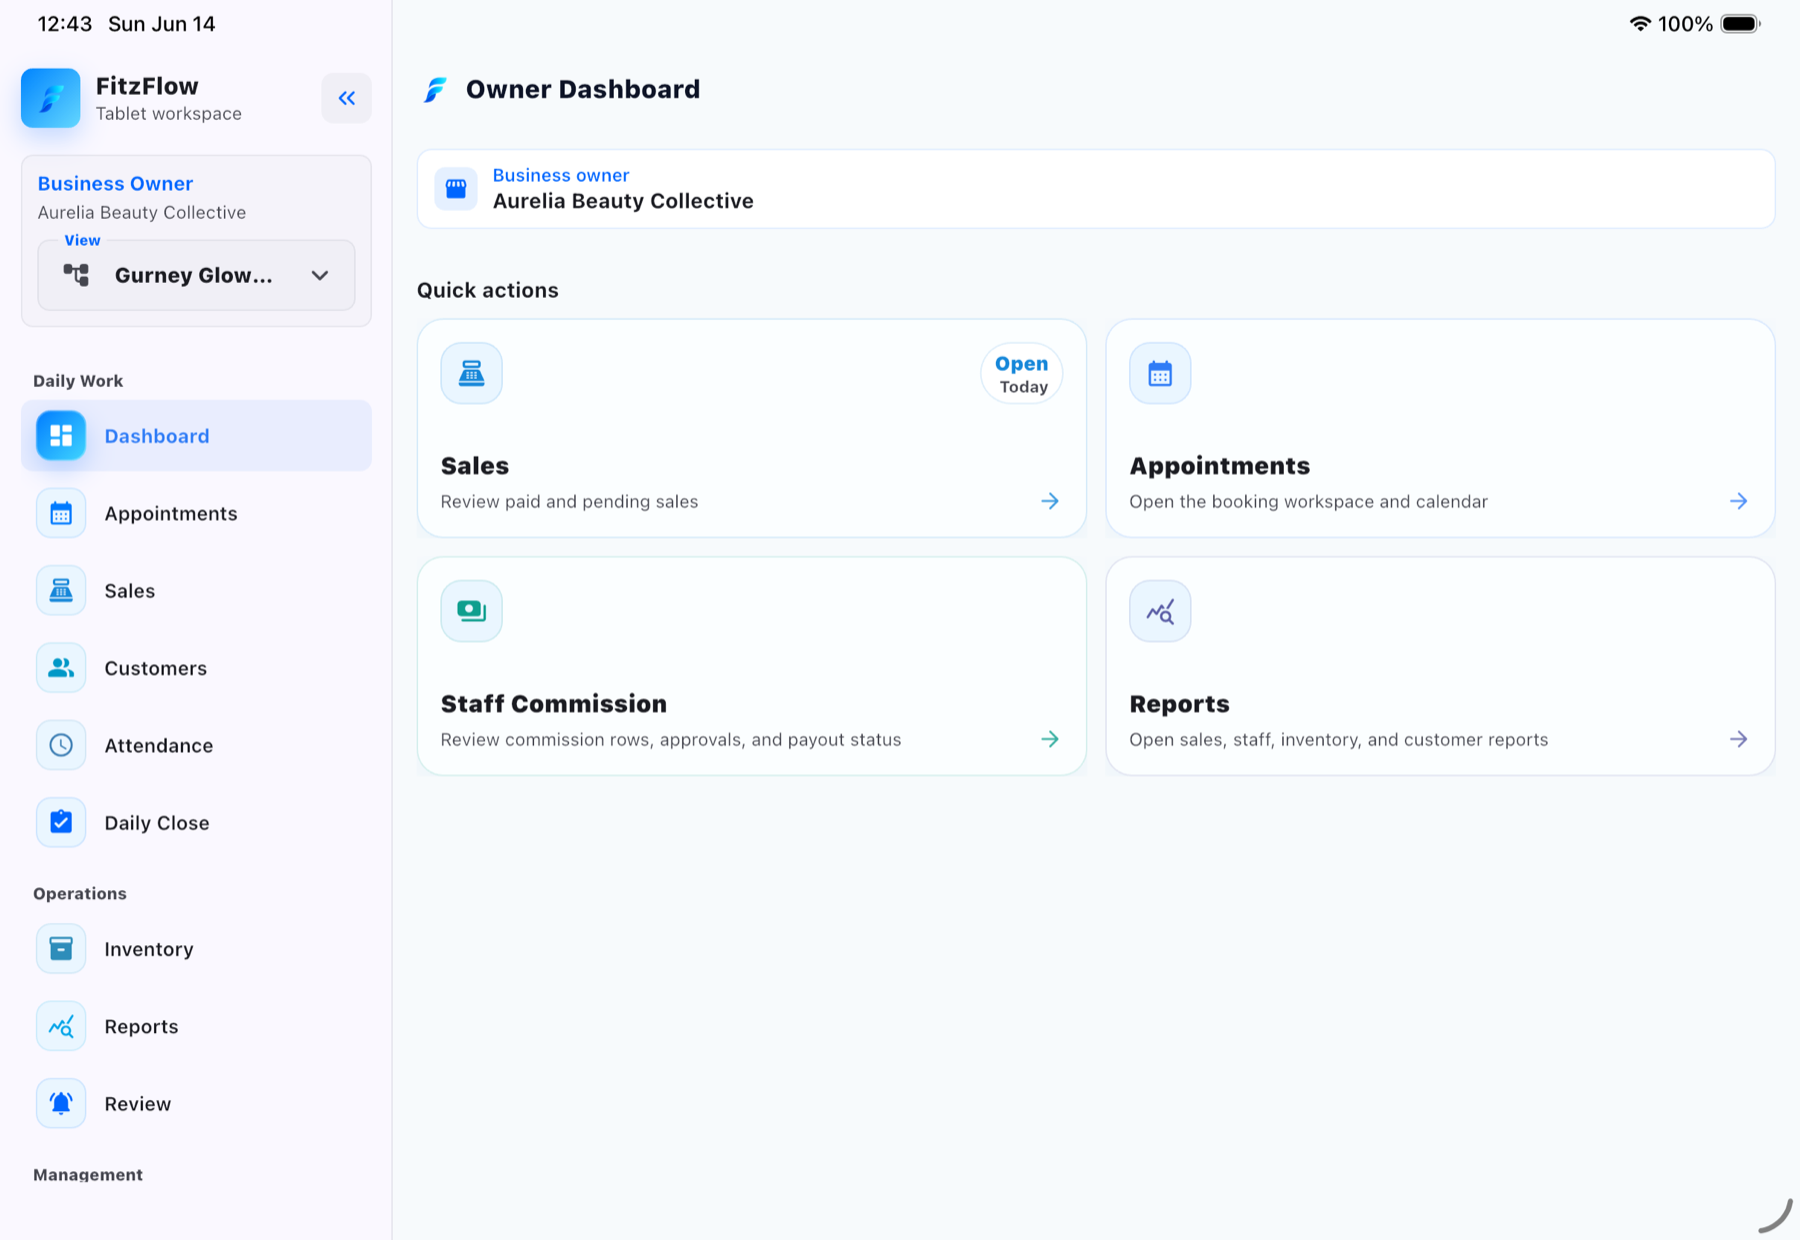
Task: Open the Gurney Glow view dropdown
Action: [196, 275]
